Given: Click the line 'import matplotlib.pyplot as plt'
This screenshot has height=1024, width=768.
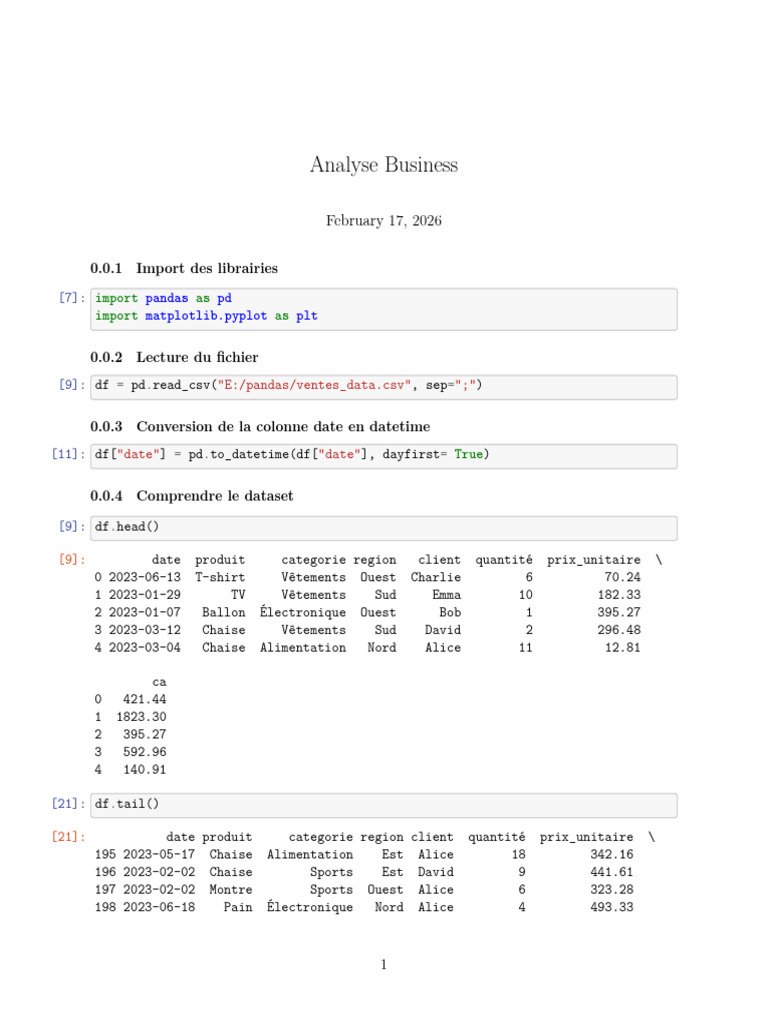Looking at the screenshot, I should click(x=206, y=316).
